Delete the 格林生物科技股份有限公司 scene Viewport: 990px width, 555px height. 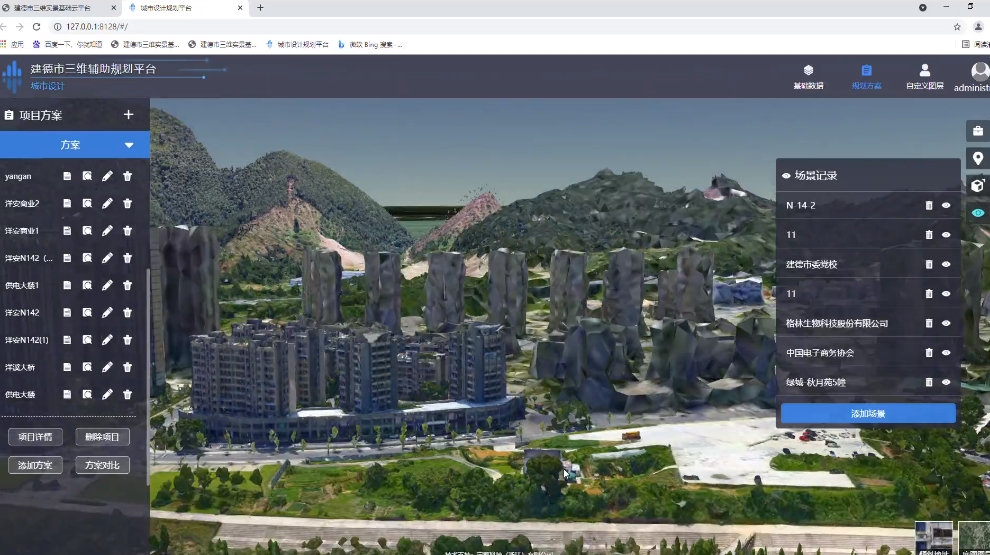point(929,323)
